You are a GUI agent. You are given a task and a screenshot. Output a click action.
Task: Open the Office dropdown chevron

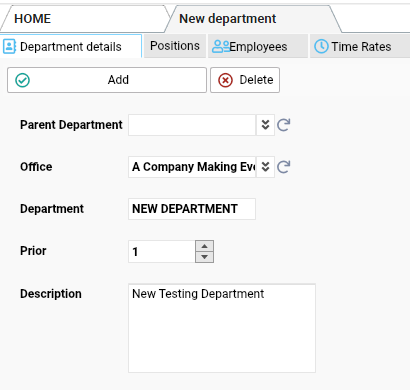[265, 167]
